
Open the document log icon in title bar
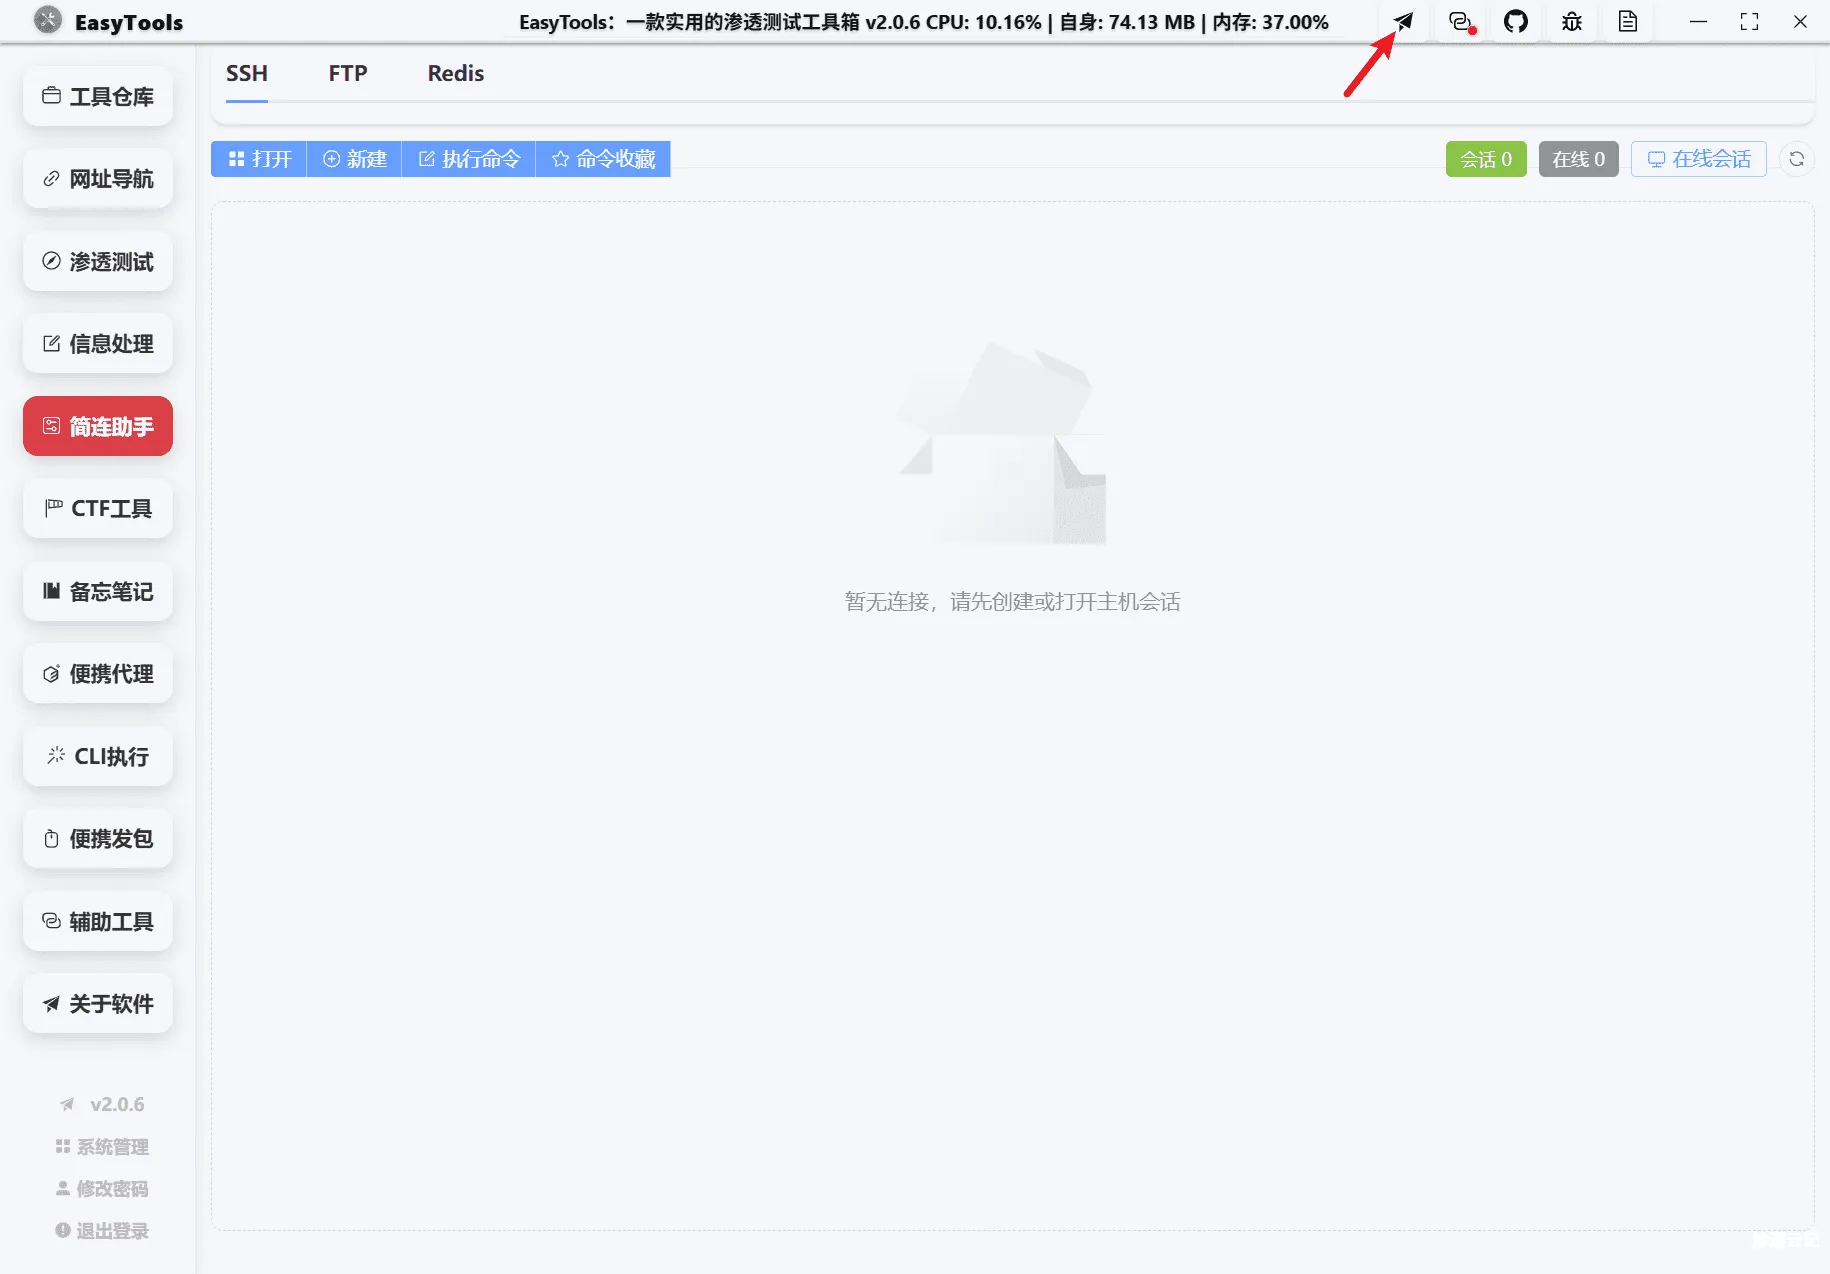click(1627, 21)
